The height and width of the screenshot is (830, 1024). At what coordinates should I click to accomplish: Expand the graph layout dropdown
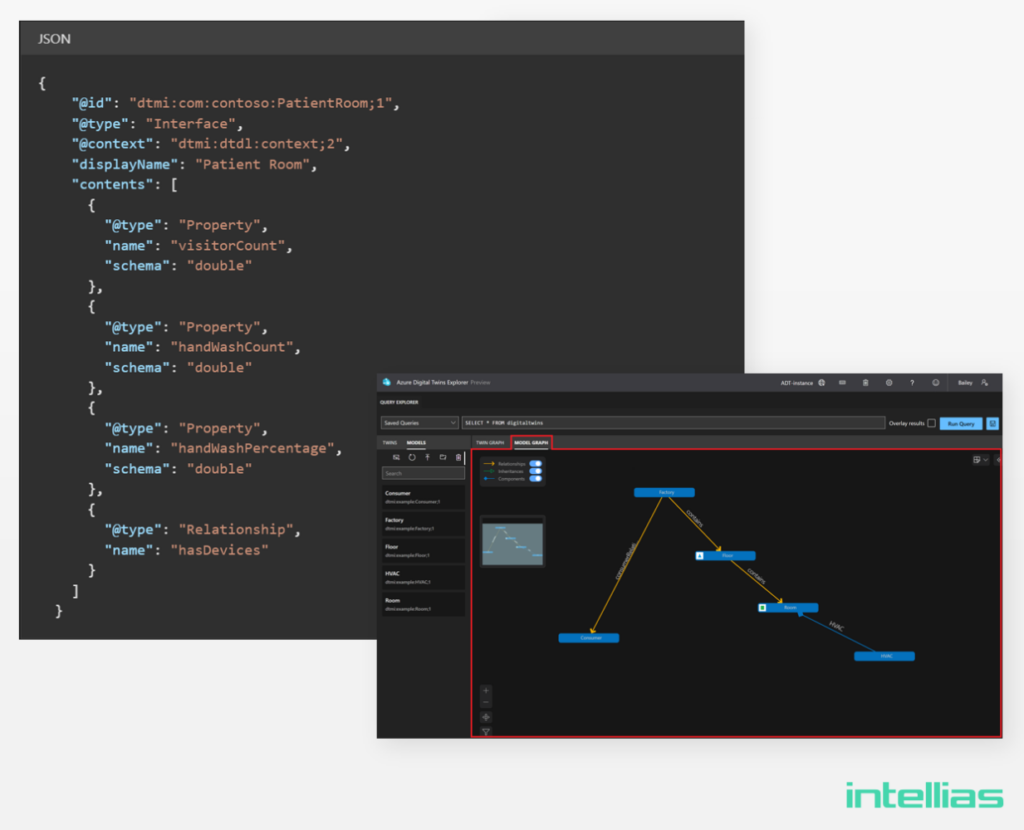(x=980, y=460)
